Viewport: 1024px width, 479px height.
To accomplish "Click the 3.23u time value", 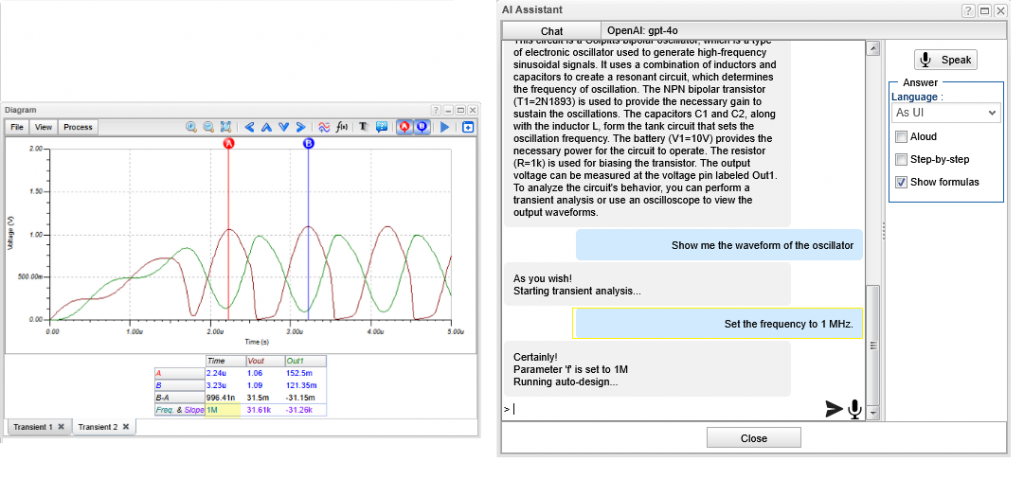I will pos(216,385).
